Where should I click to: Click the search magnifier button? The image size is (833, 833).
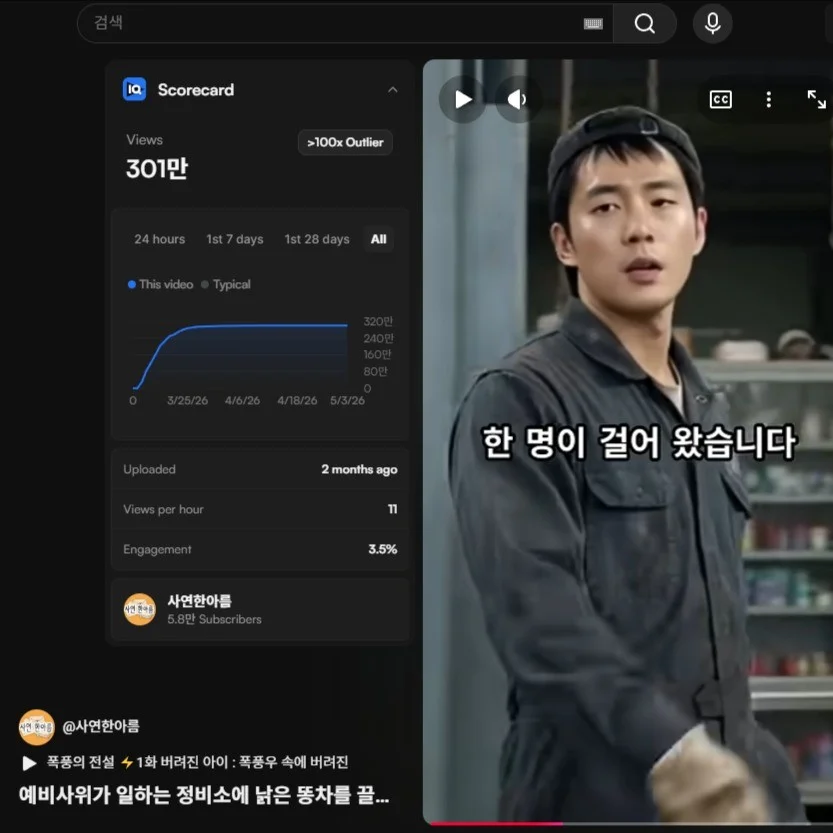click(644, 23)
